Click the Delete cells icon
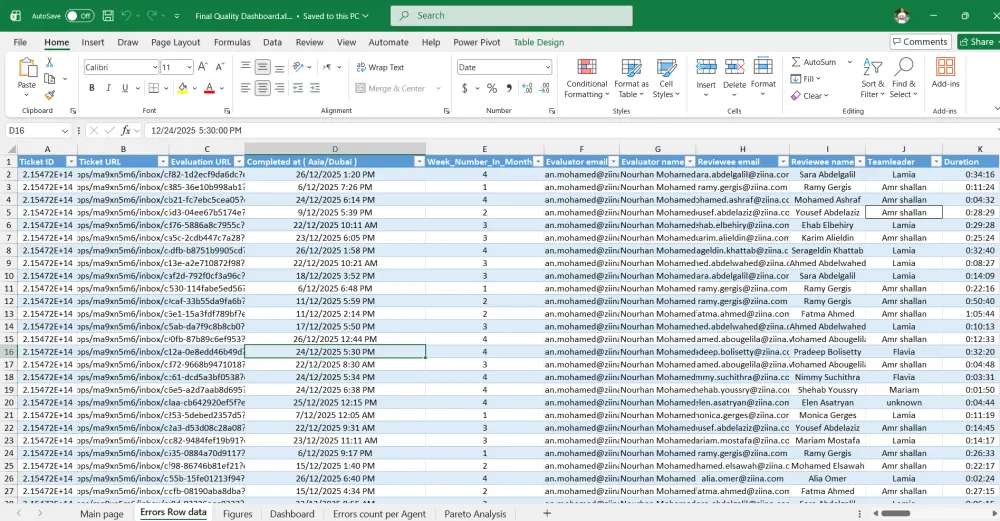The height and width of the screenshot is (521, 1000). pos(734,67)
